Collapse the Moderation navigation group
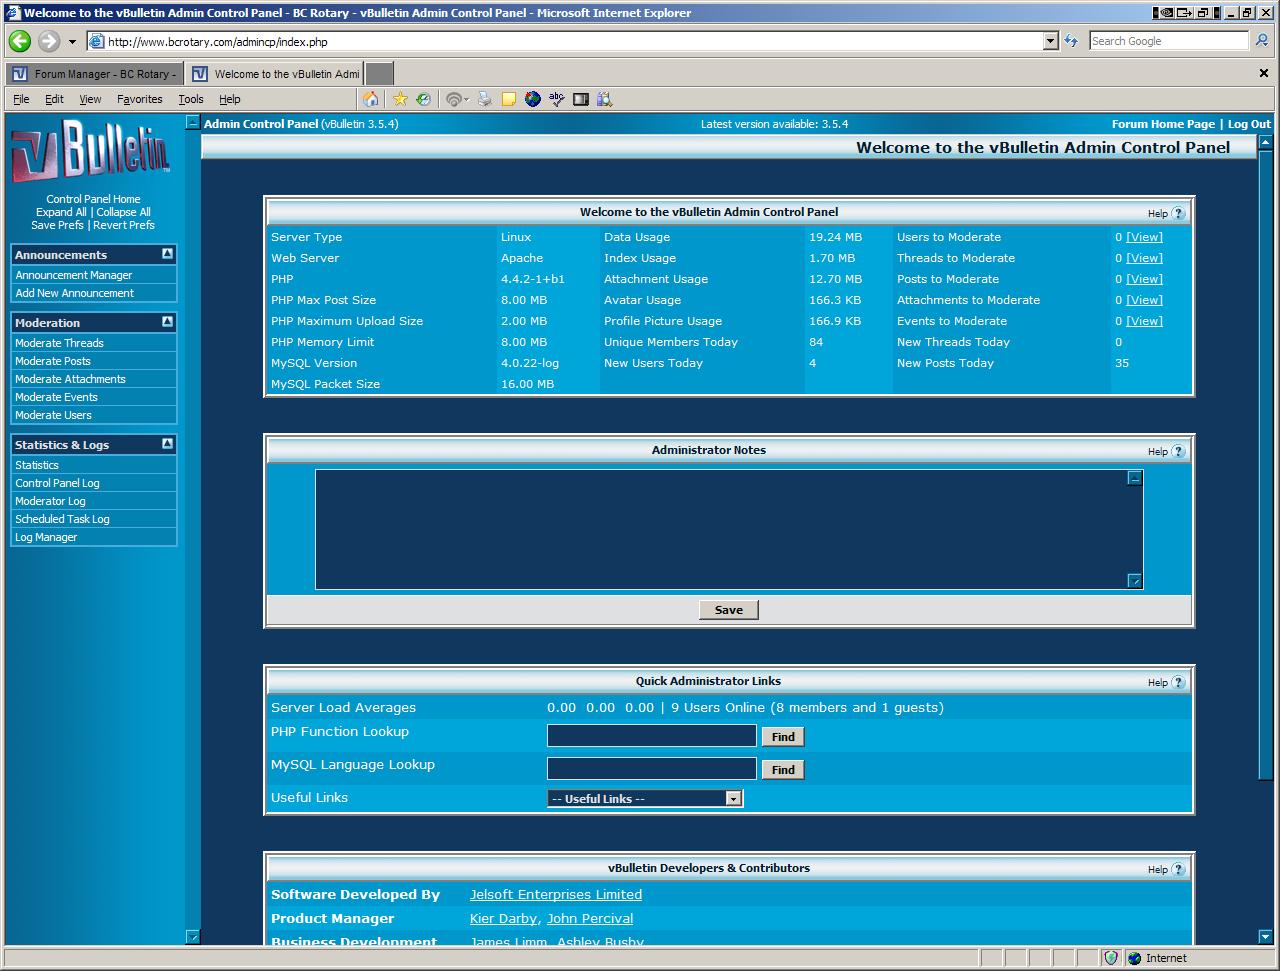Image resolution: width=1280 pixels, height=971 pixels. [167, 322]
